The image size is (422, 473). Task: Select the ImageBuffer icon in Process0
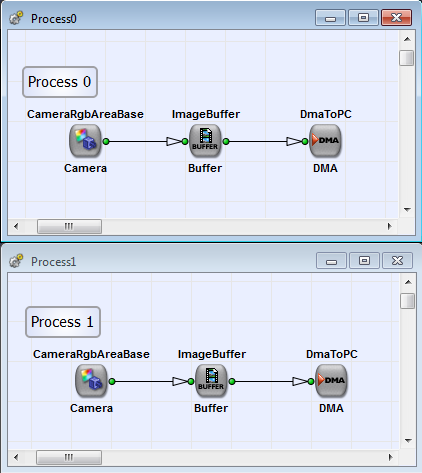(205, 141)
